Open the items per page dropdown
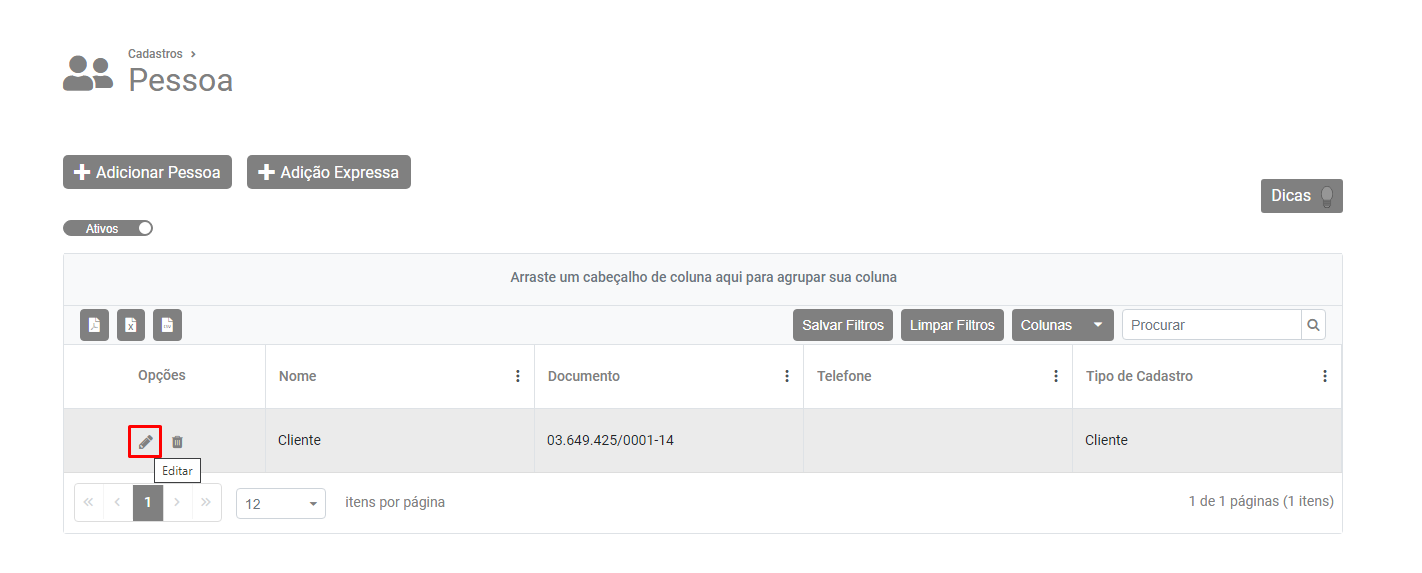The image size is (1422, 573). [x=281, y=503]
